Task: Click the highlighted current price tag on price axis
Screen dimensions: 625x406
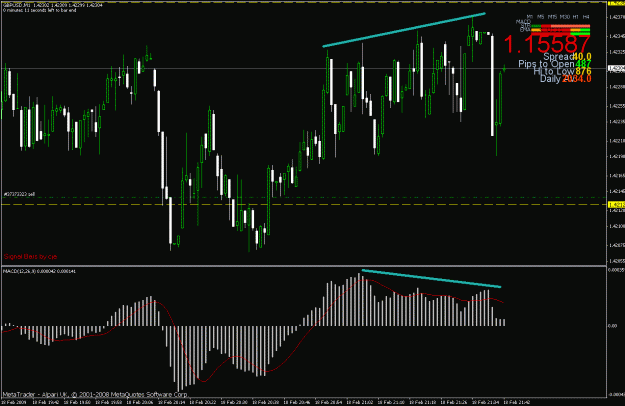Action: [x=616, y=69]
